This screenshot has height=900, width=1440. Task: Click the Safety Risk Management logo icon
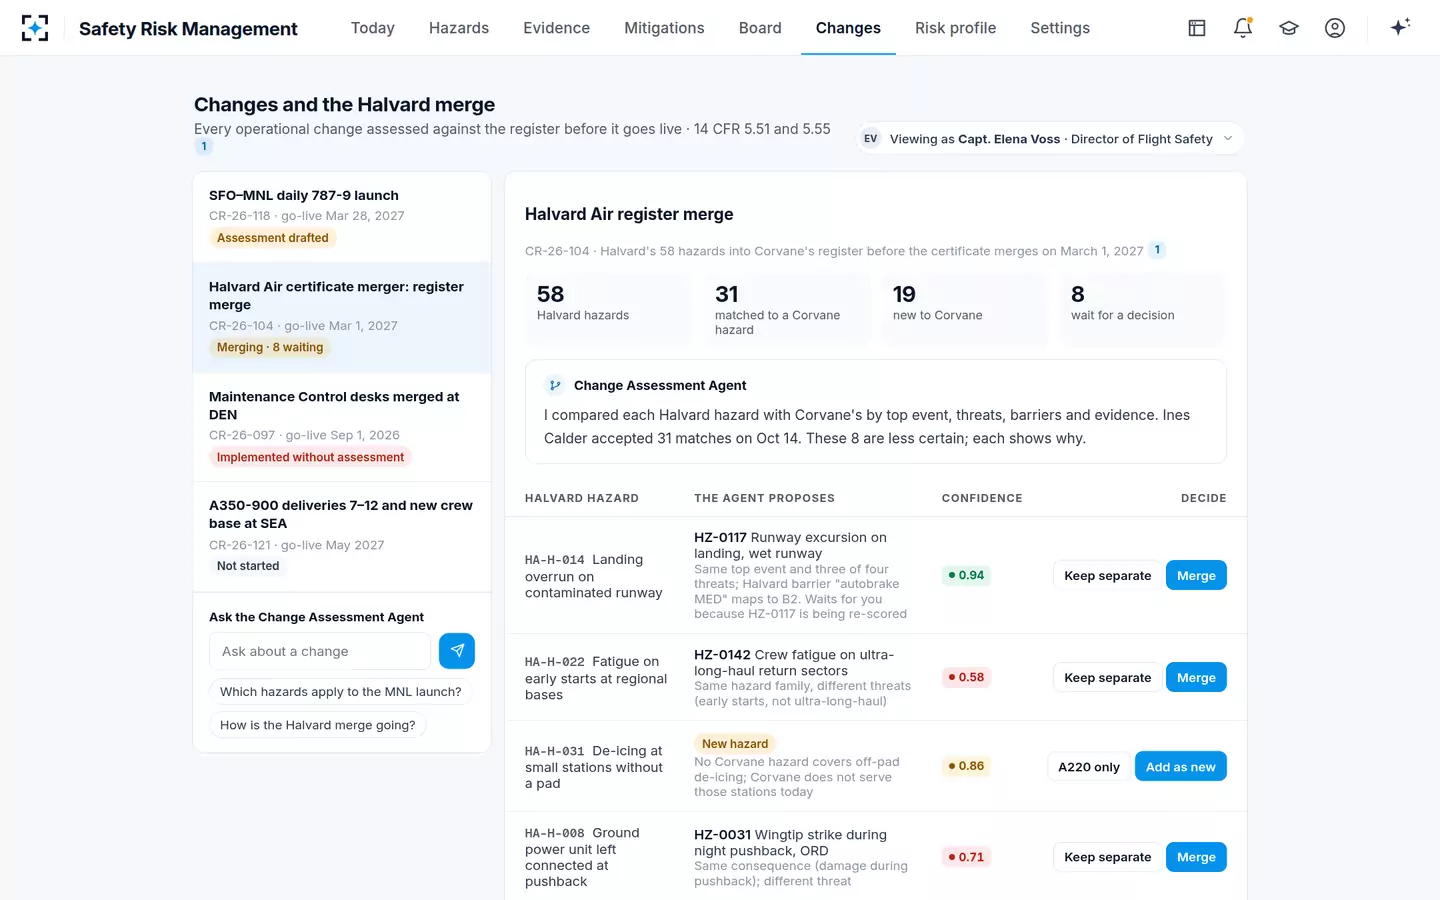point(35,28)
